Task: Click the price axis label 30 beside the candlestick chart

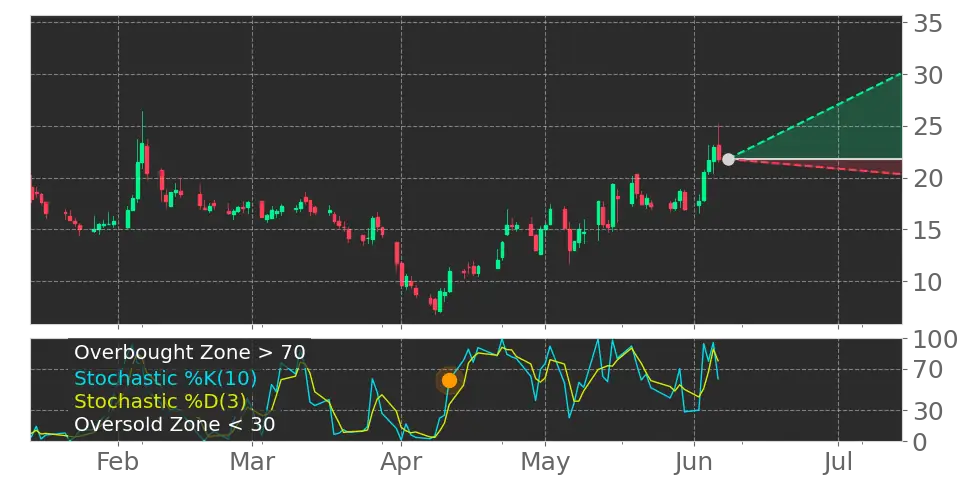Action: [x=929, y=76]
